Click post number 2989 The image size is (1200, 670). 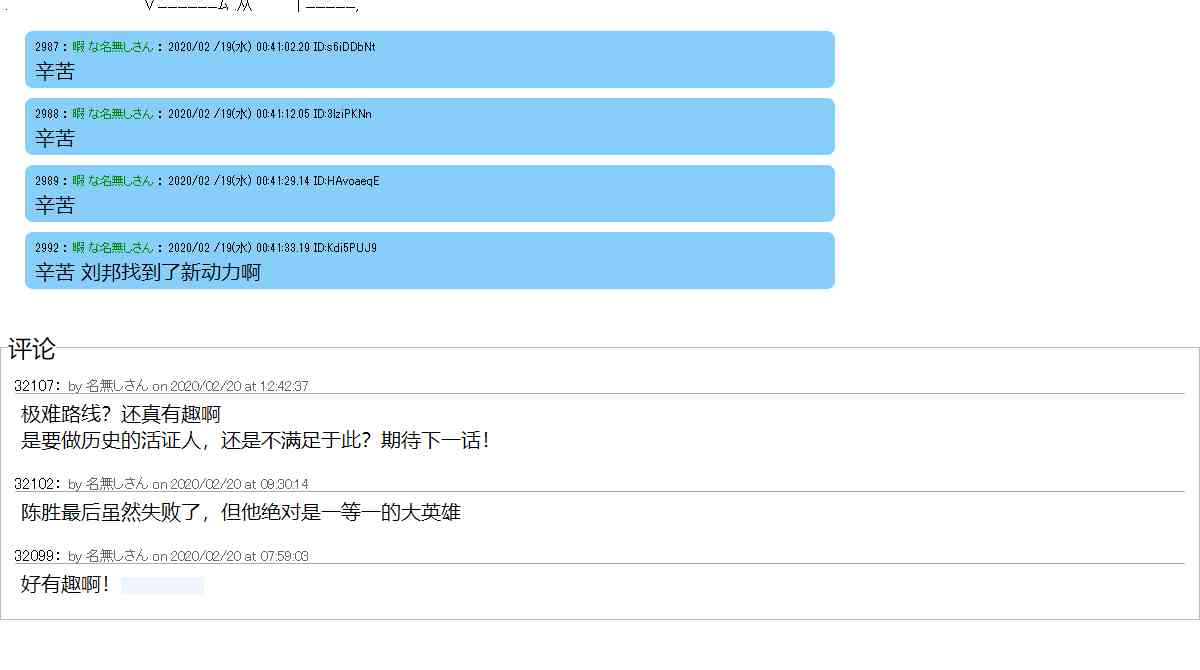coord(47,181)
